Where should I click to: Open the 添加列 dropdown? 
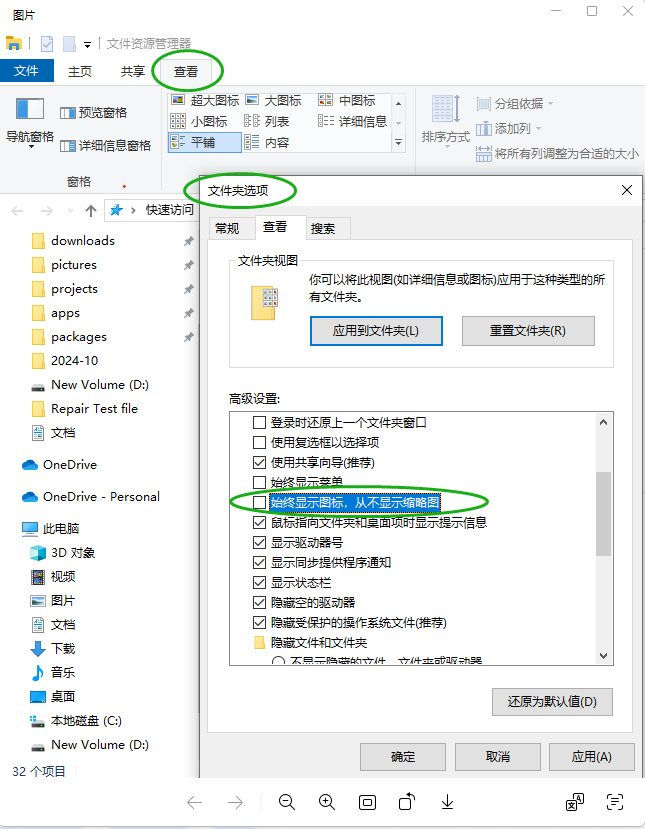(509, 128)
